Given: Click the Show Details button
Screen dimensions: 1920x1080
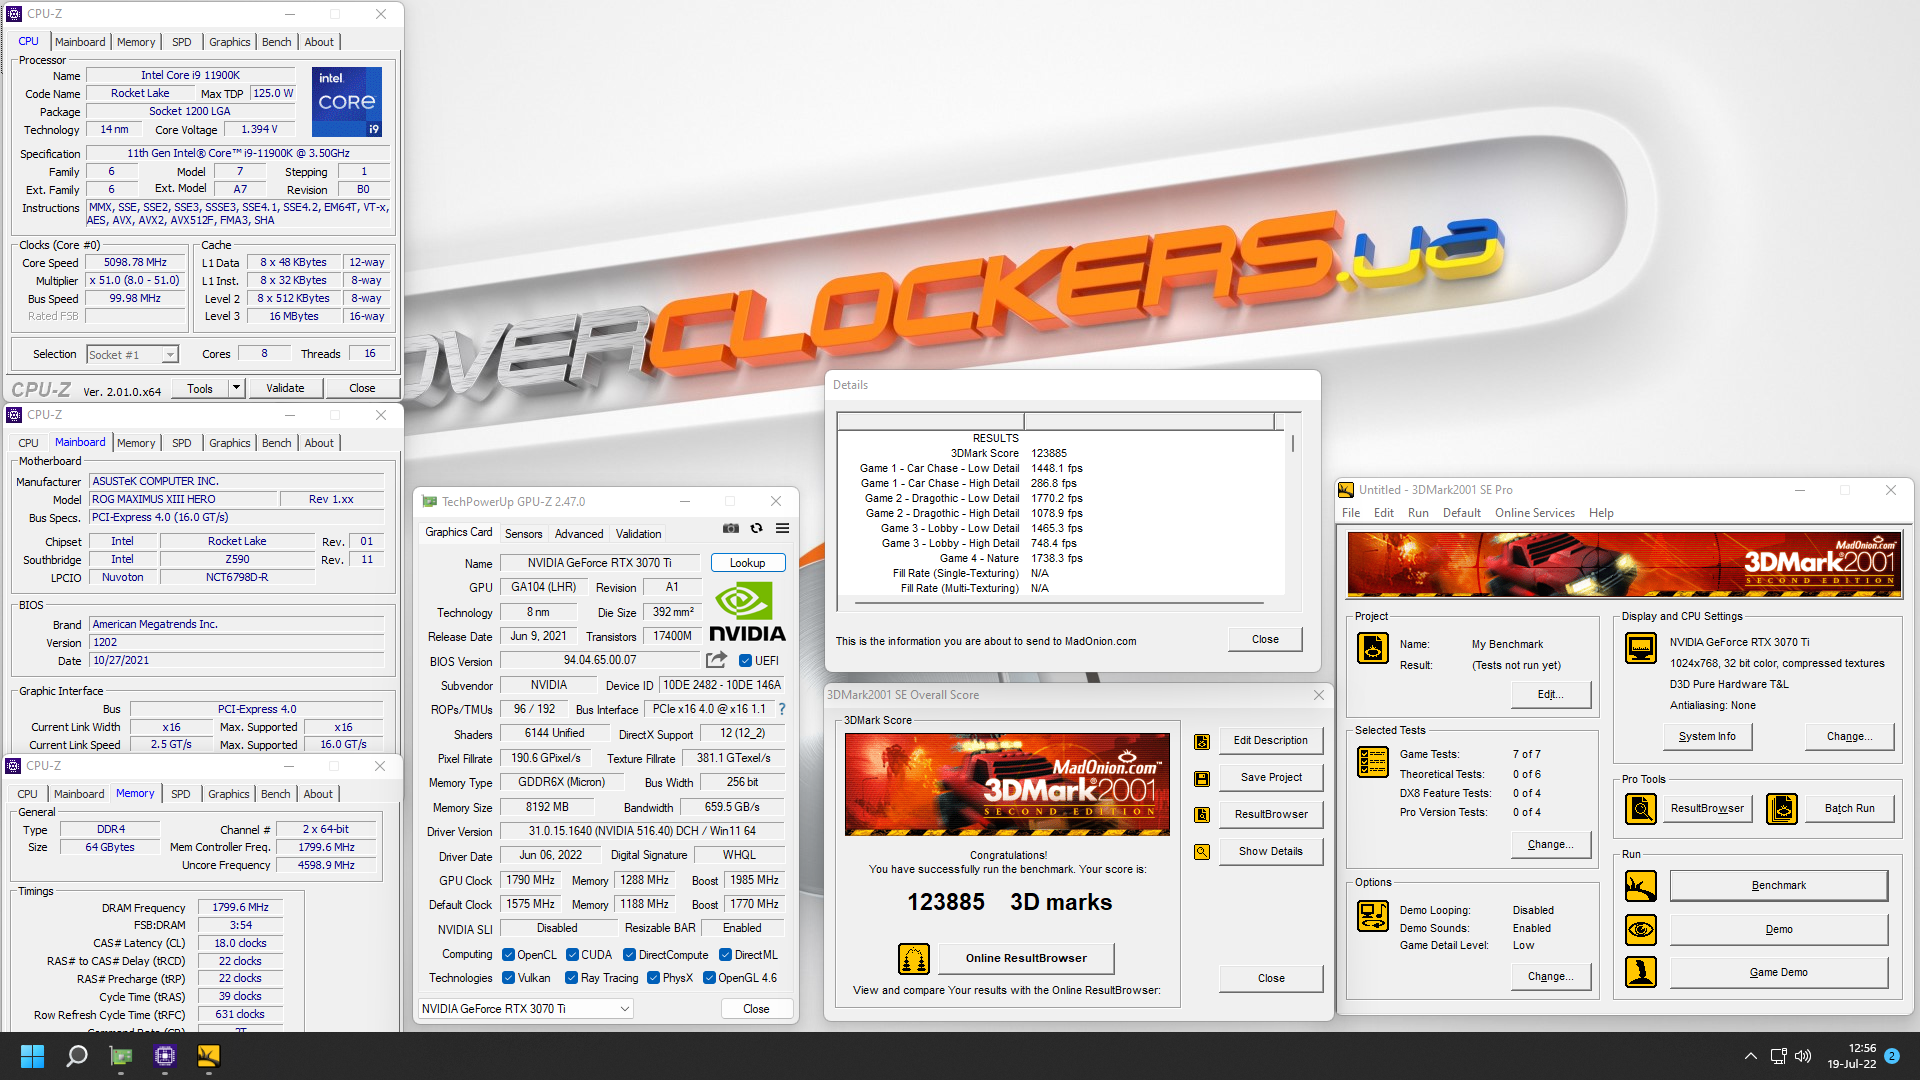Looking at the screenshot, I should pos(1271,852).
